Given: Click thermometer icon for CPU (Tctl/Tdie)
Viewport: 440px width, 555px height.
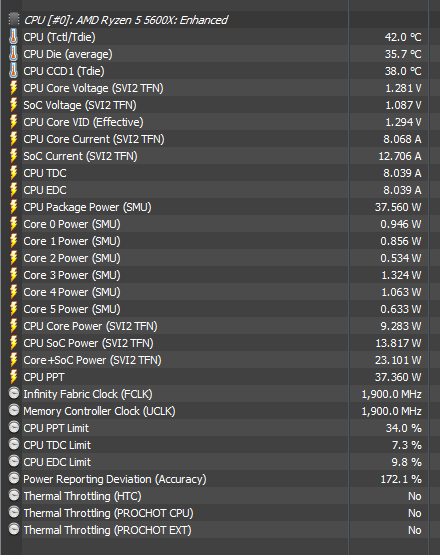Looking at the screenshot, I should [13, 37].
